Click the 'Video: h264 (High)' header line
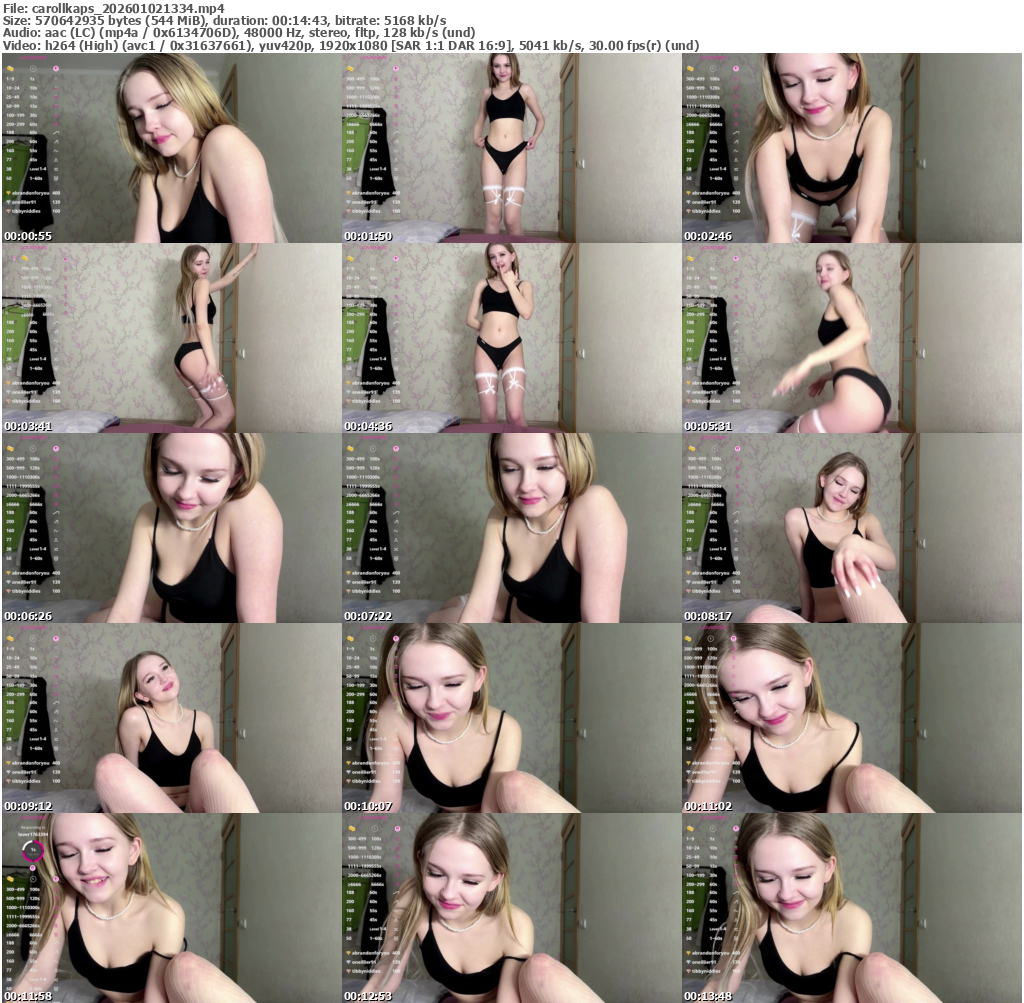Viewport: 1024px width, 1003px height. tap(351, 46)
